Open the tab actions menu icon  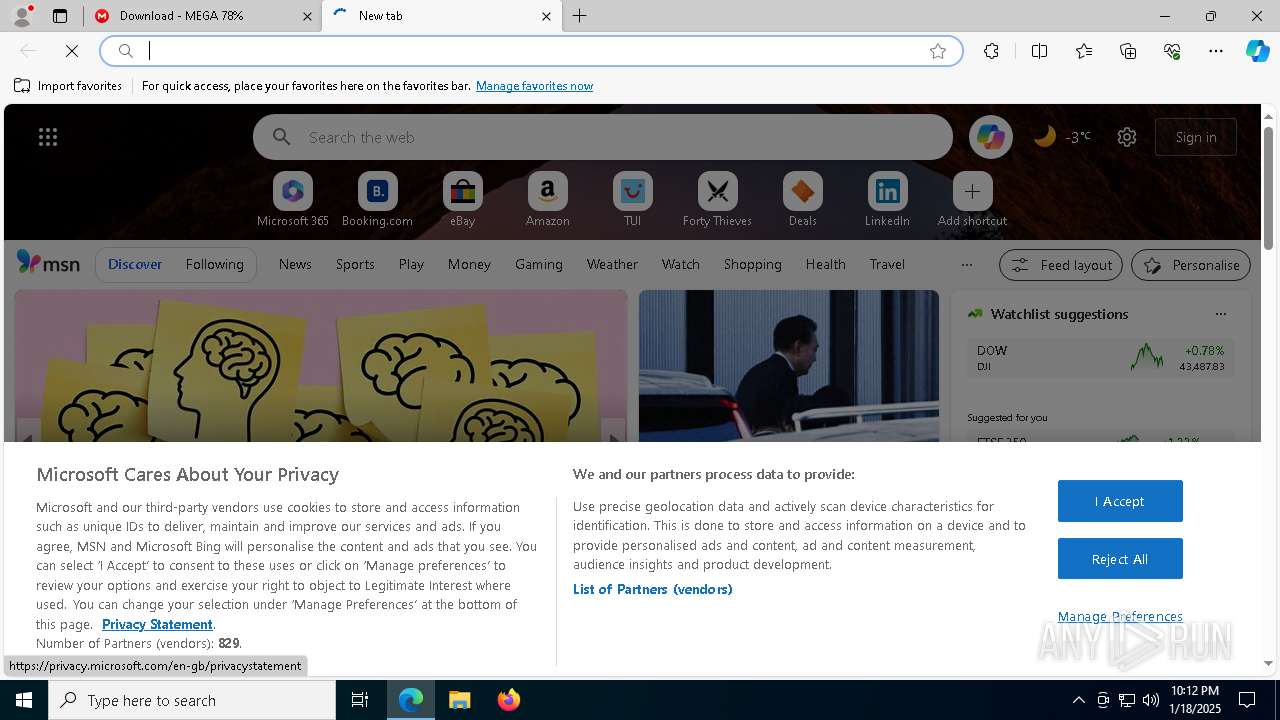(60, 16)
